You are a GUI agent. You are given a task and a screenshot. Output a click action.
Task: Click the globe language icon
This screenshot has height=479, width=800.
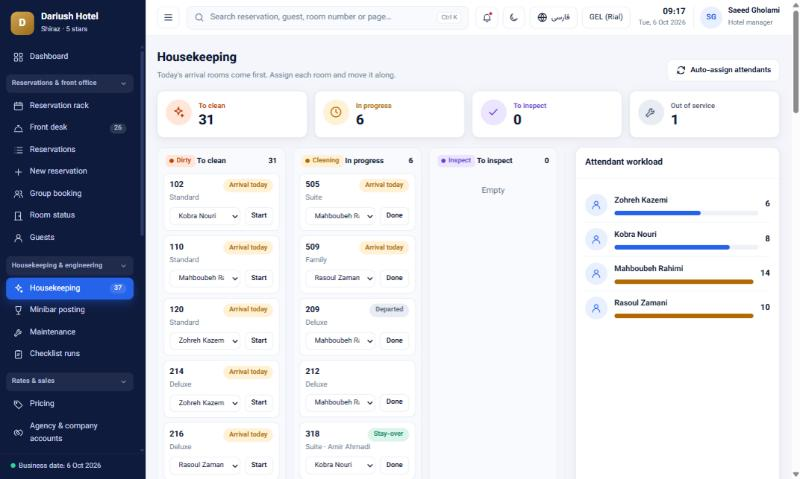(542, 17)
